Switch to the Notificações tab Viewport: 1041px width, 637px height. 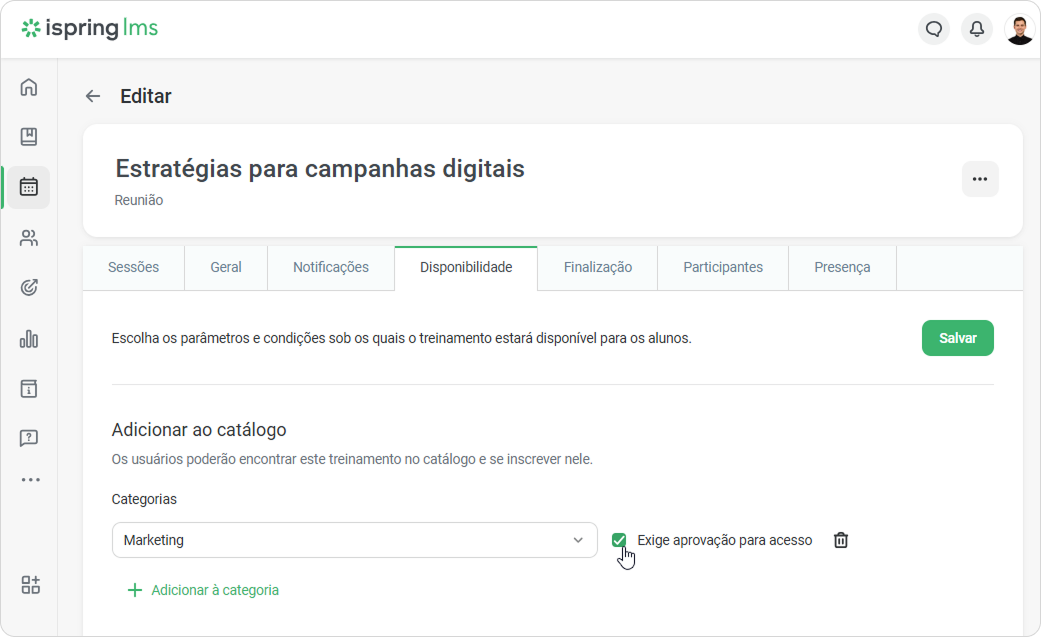click(x=331, y=267)
